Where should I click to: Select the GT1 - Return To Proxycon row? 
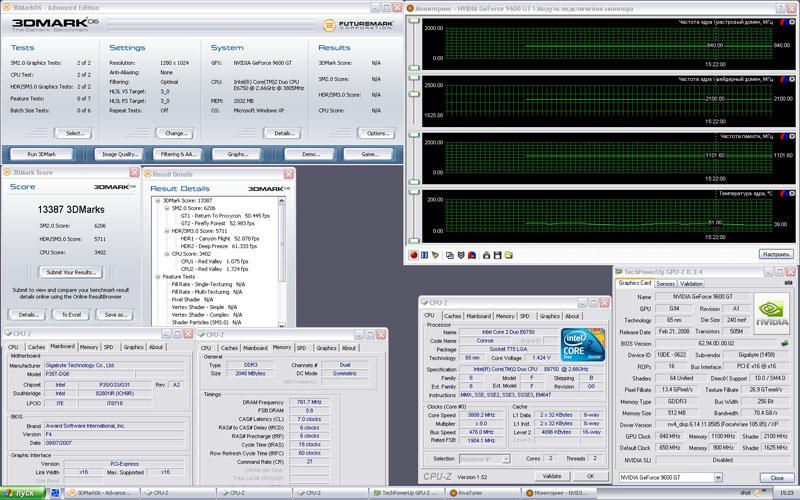225,216
